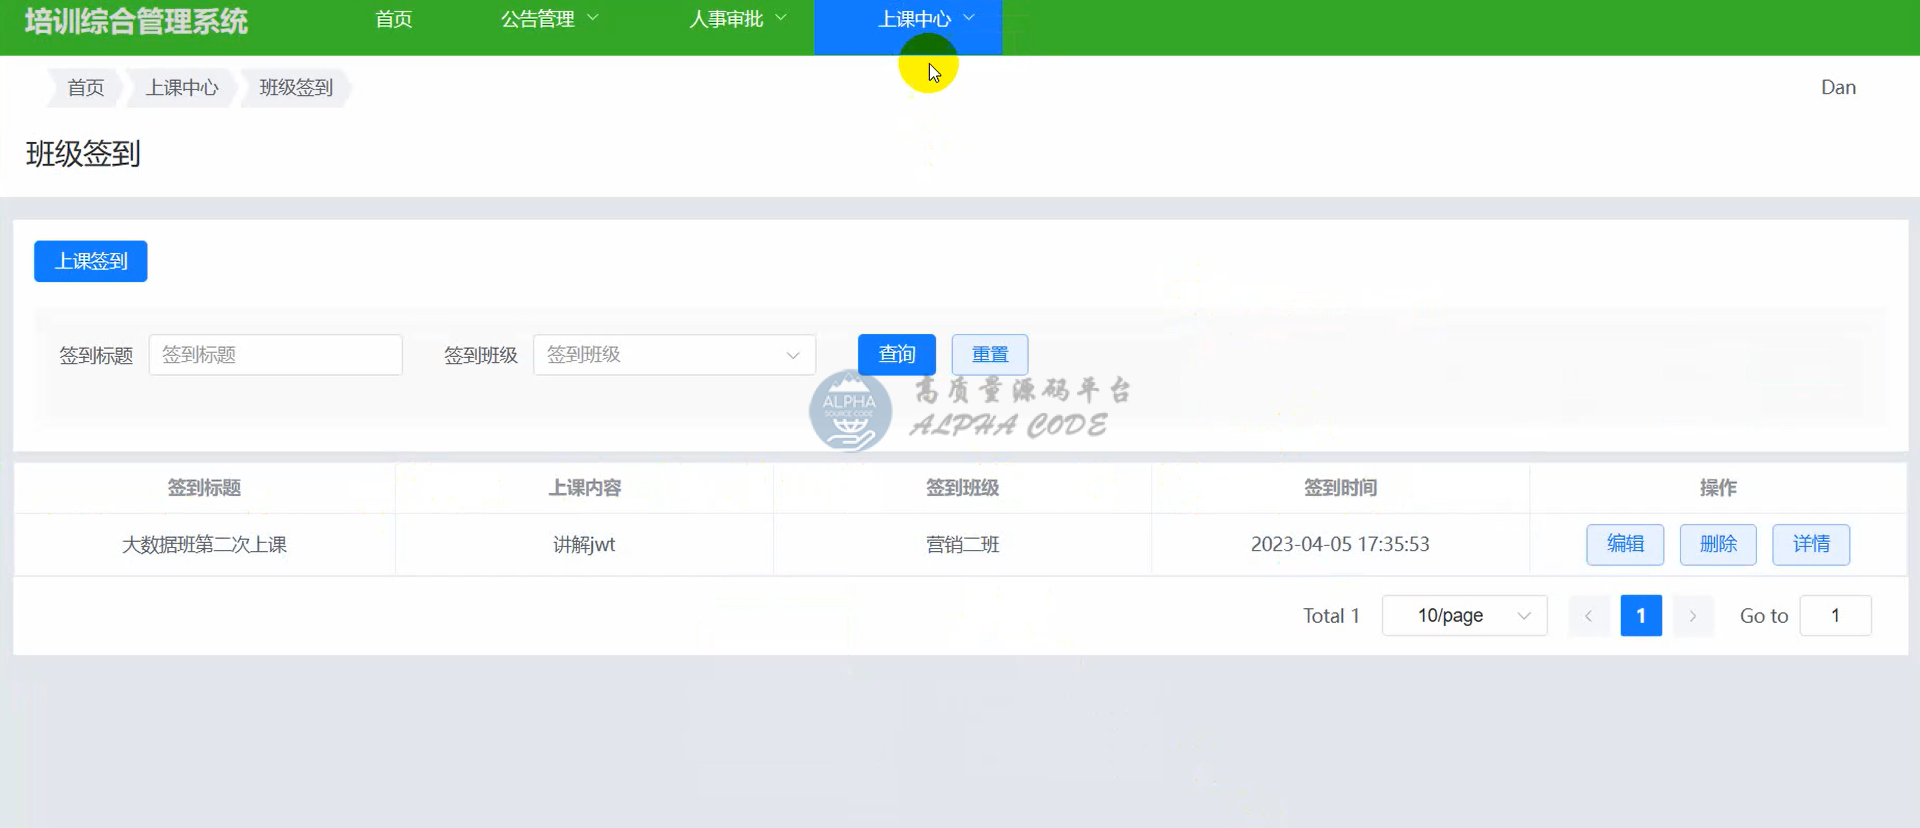Open the 10/page size selector

(x=1464, y=616)
